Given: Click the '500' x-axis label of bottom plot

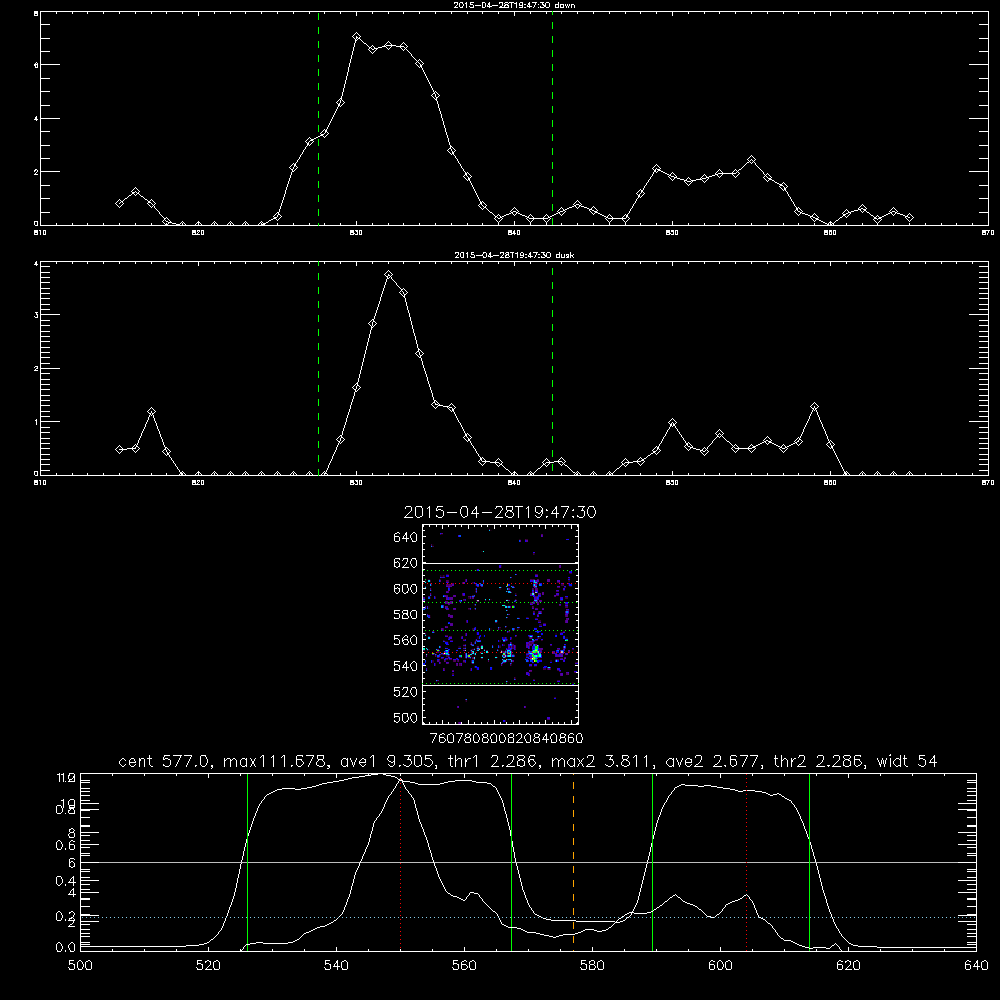Looking at the screenshot, I should click(80, 966).
